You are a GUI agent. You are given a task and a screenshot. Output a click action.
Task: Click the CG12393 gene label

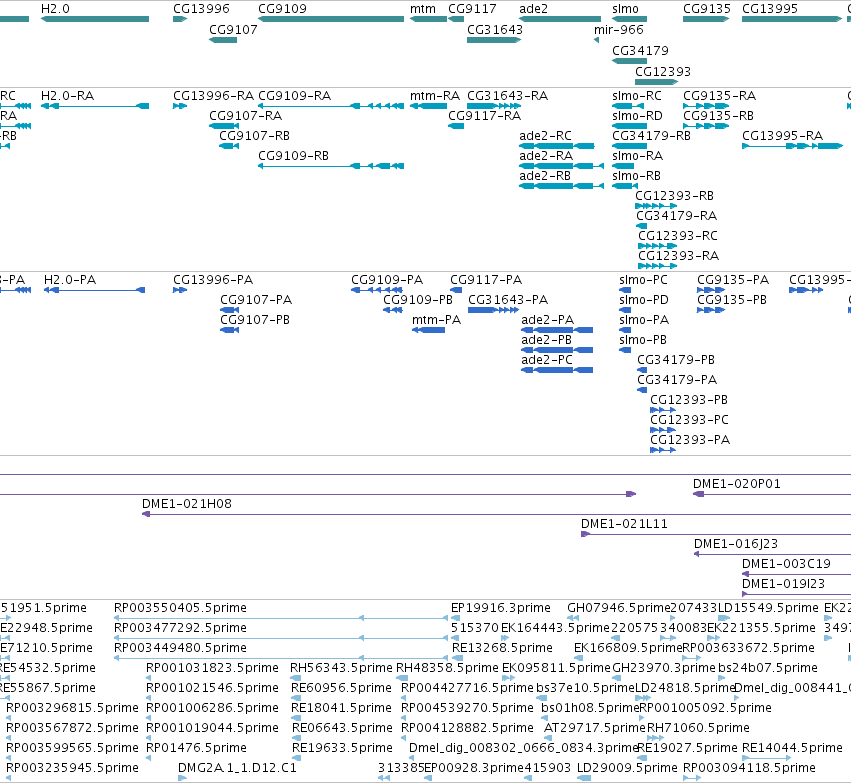click(x=663, y=72)
